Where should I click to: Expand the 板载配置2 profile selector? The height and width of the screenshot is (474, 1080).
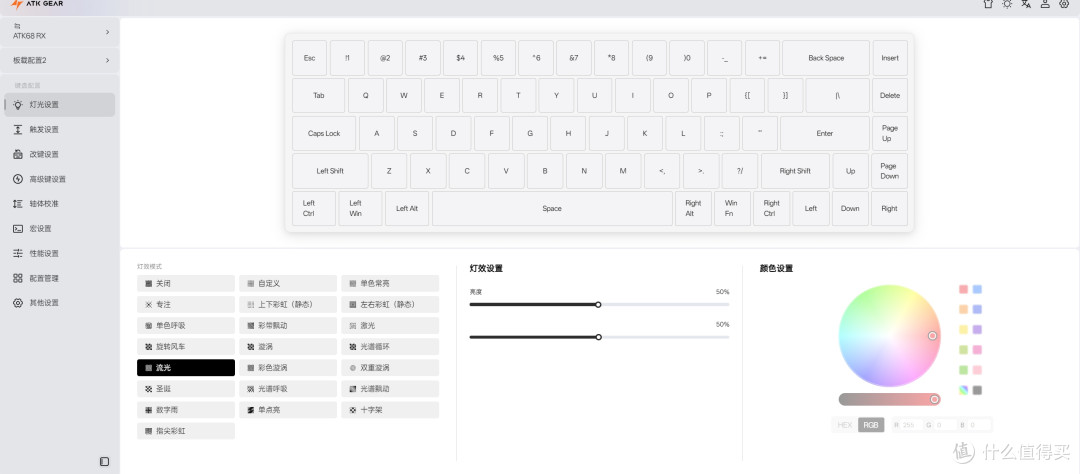60,61
